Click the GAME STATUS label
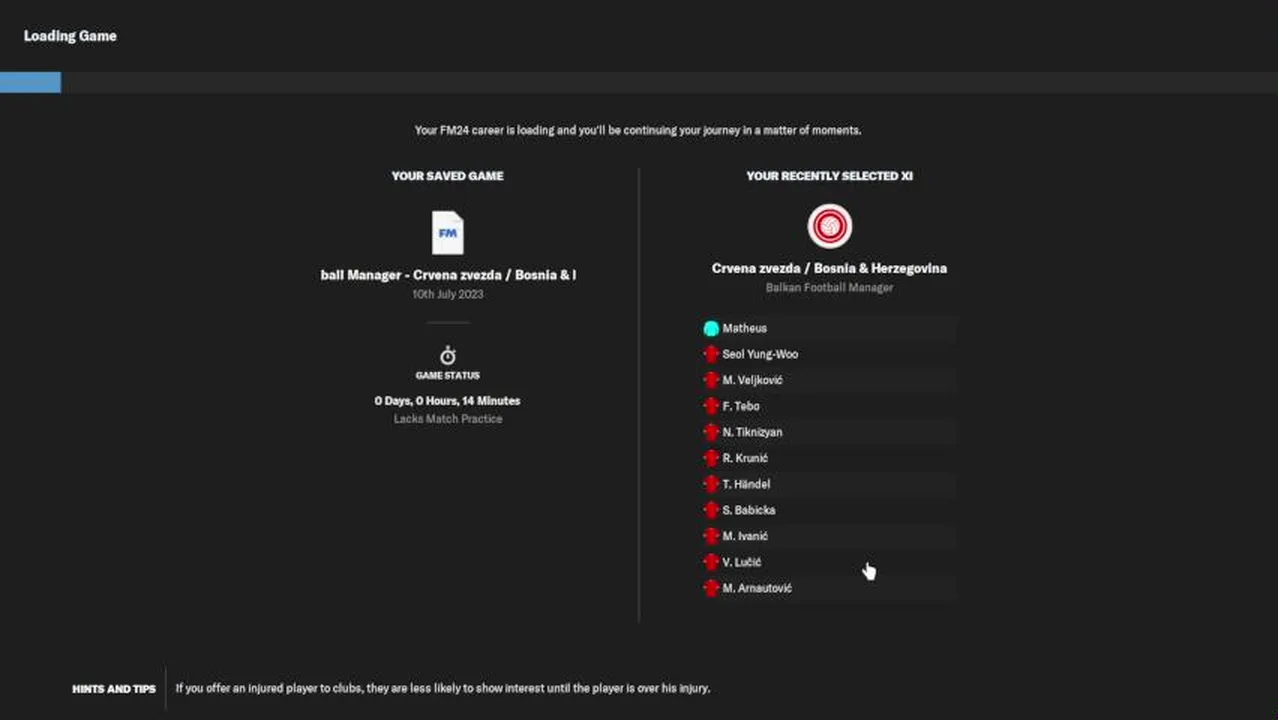 [448, 376]
